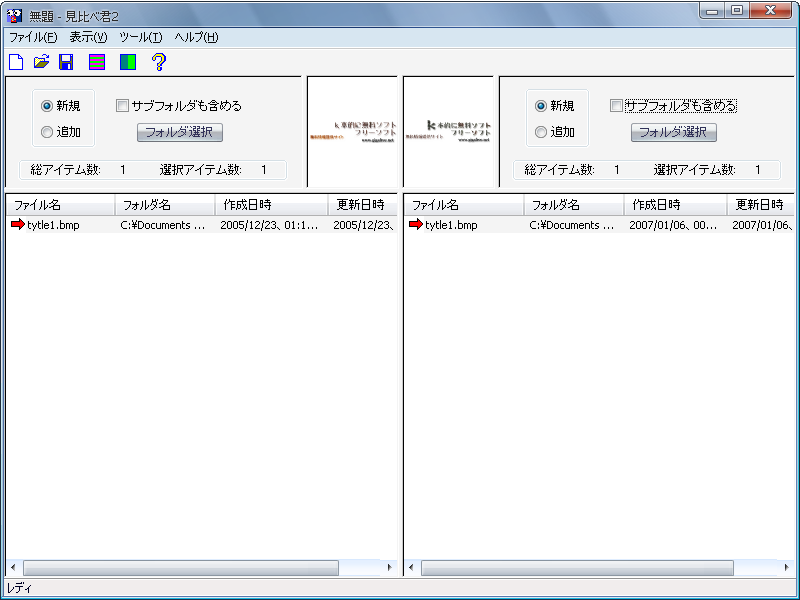Click right list horizontal scrollbar thumb

pos(577,567)
